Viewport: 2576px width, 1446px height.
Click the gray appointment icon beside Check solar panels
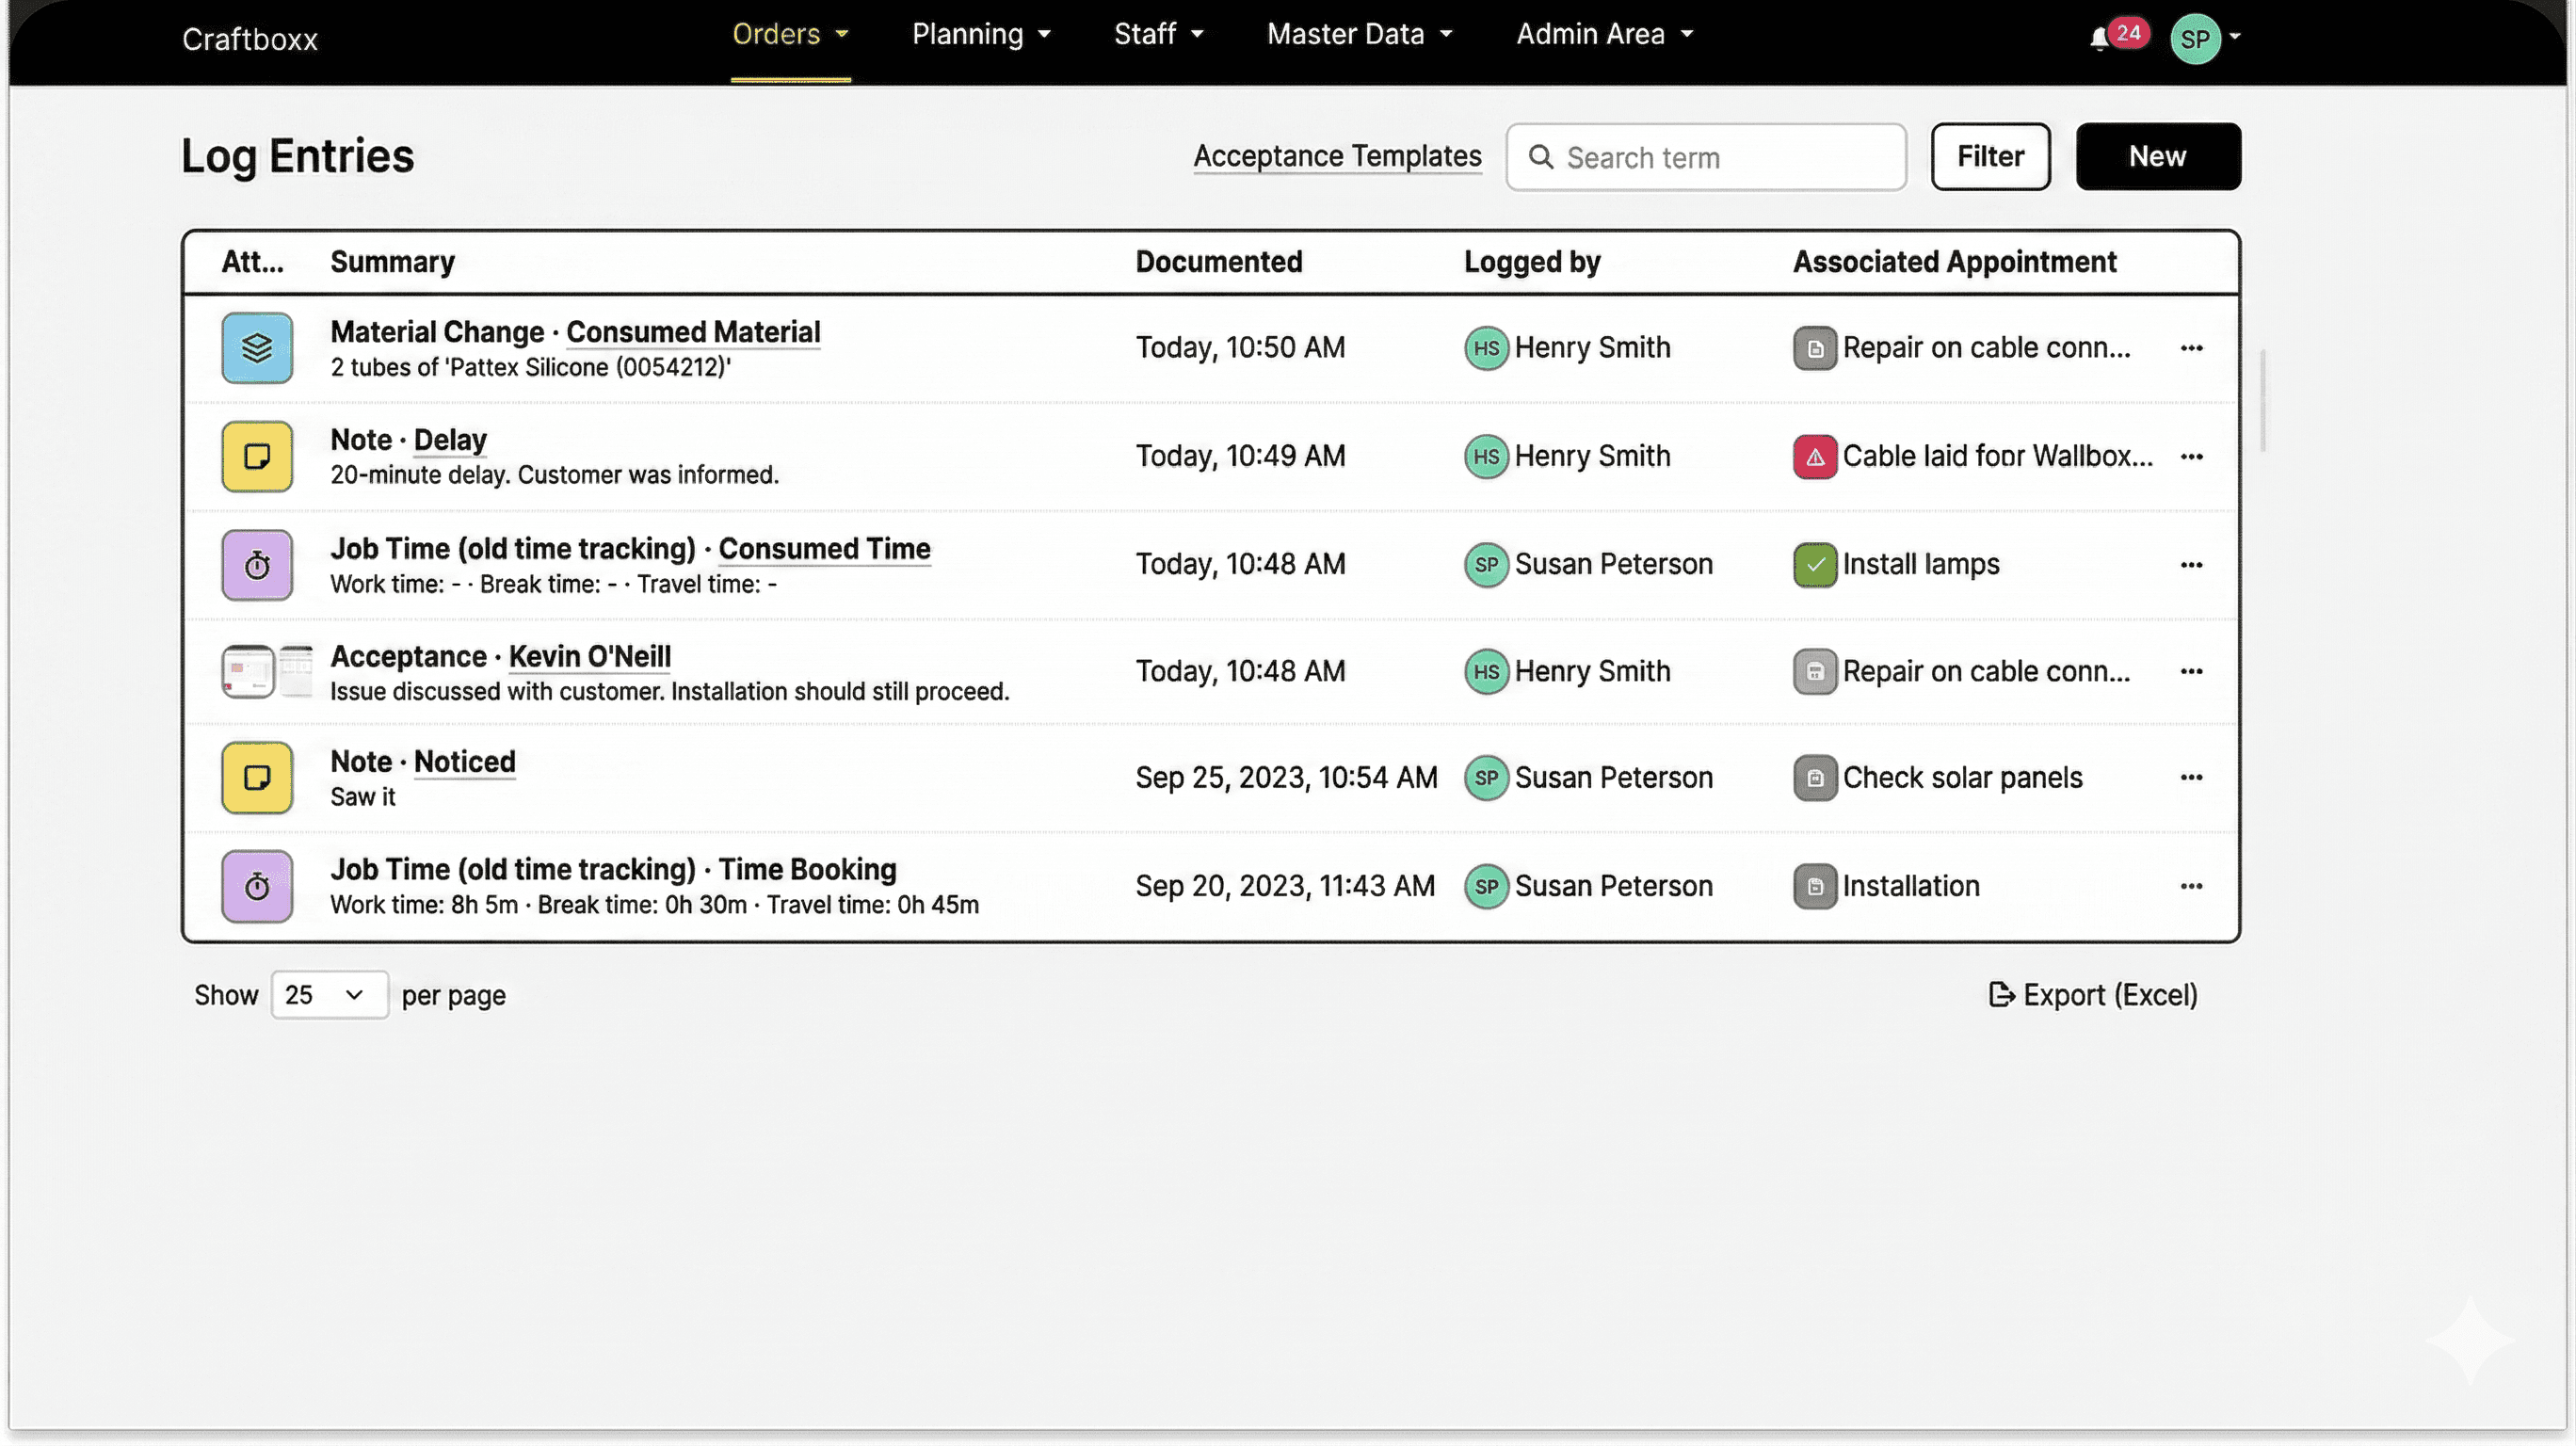1814,778
